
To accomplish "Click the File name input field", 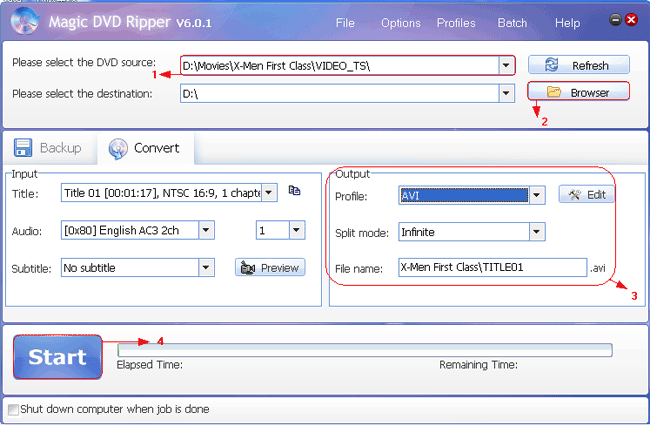I will point(492,267).
